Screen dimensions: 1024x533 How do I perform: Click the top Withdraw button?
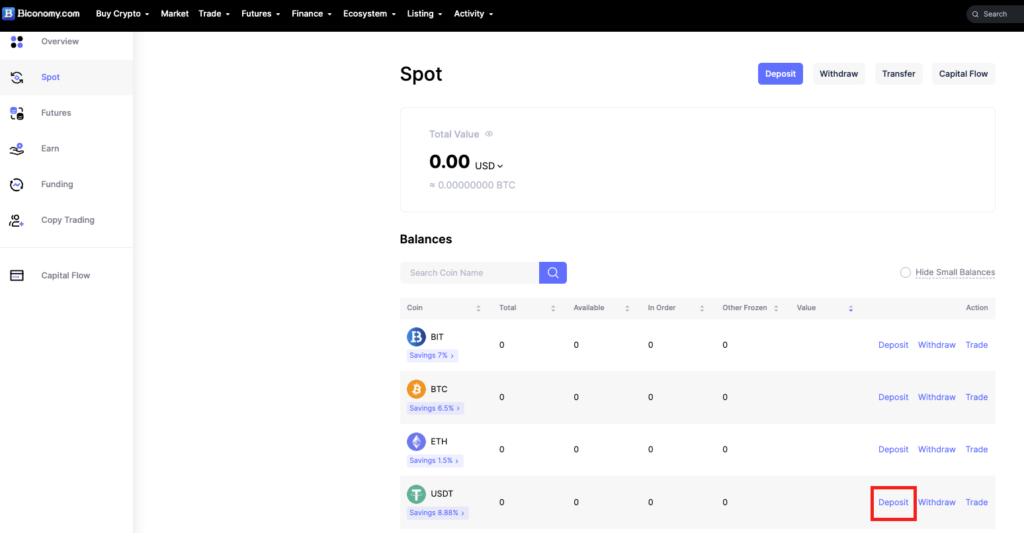(x=839, y=74)
